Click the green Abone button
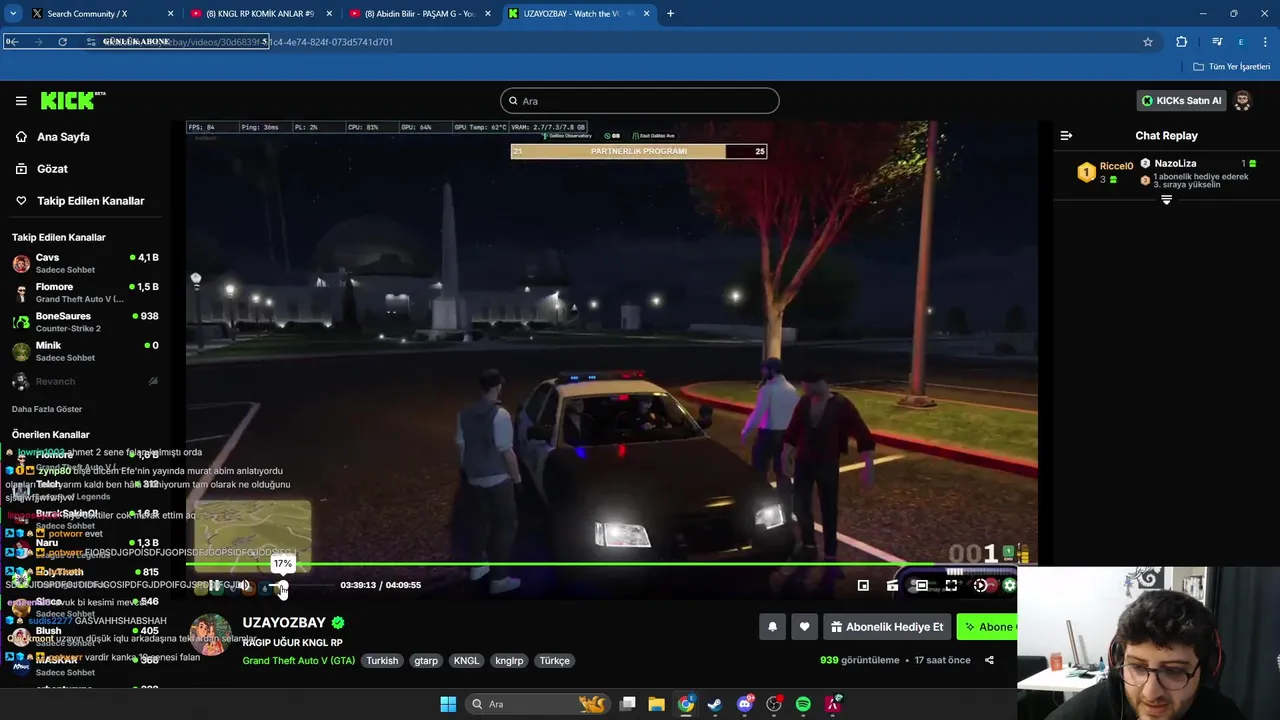Viewport: 1280px width, 720px height. pos(987,627)
